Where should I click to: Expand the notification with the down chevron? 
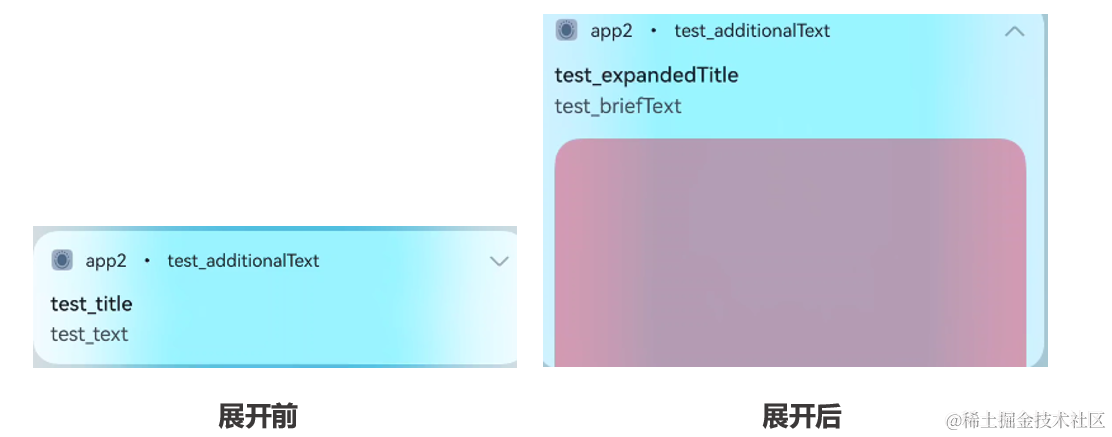pos(499,261)
